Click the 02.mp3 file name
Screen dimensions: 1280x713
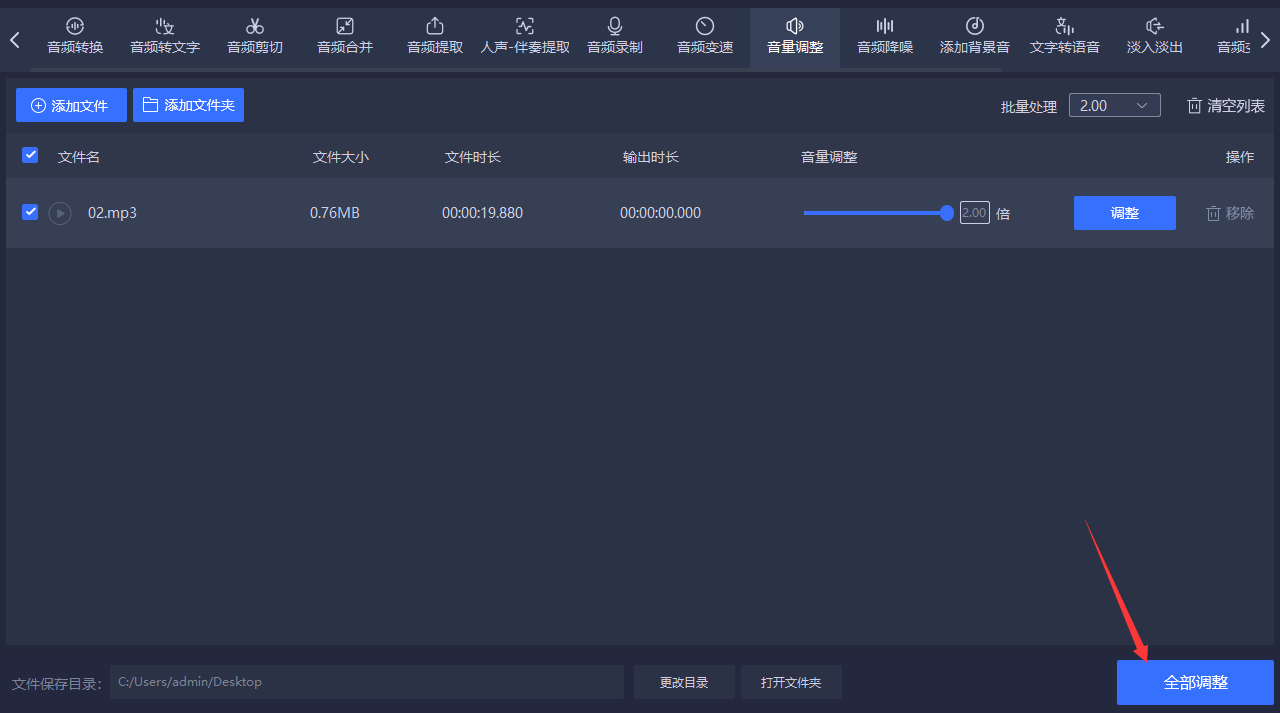pyautogui.click(x=112, y=213)
